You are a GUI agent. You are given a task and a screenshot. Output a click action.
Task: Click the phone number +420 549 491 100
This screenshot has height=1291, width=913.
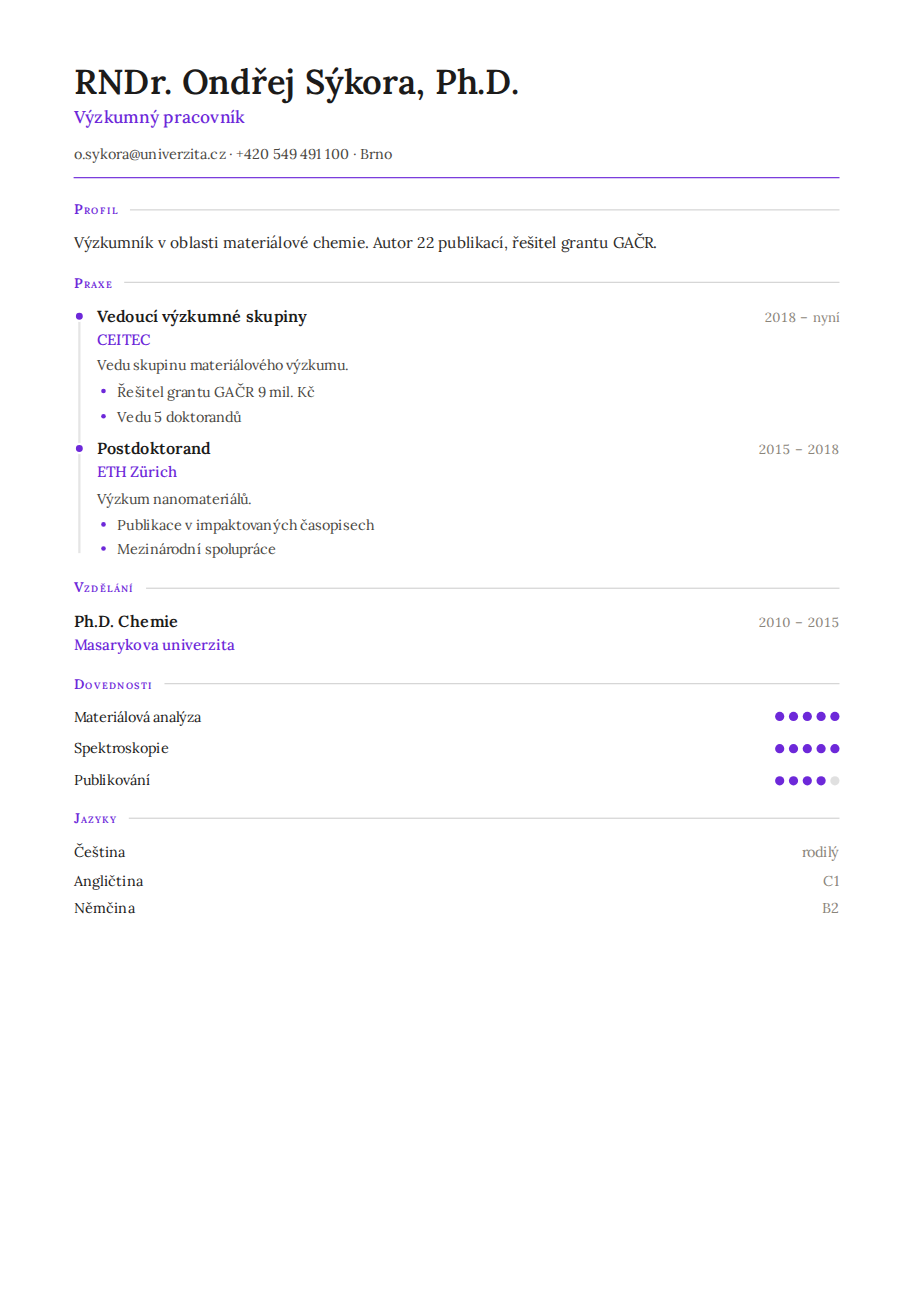pos(292,154)
